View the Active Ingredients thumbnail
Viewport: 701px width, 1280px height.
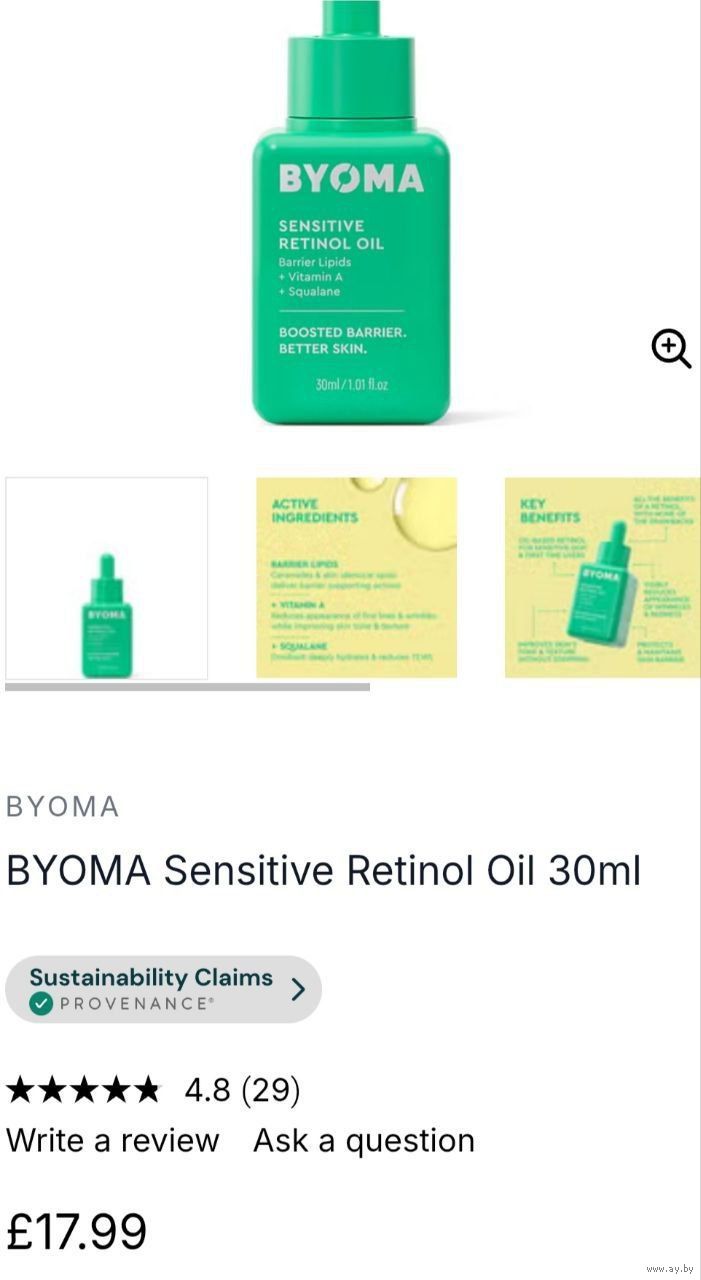point(357,578)
